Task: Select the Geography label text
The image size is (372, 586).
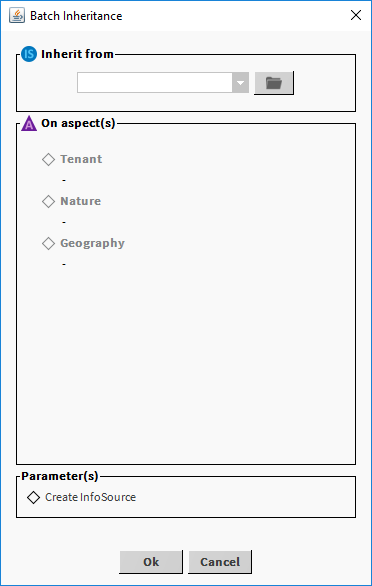Action: point(92,243)
